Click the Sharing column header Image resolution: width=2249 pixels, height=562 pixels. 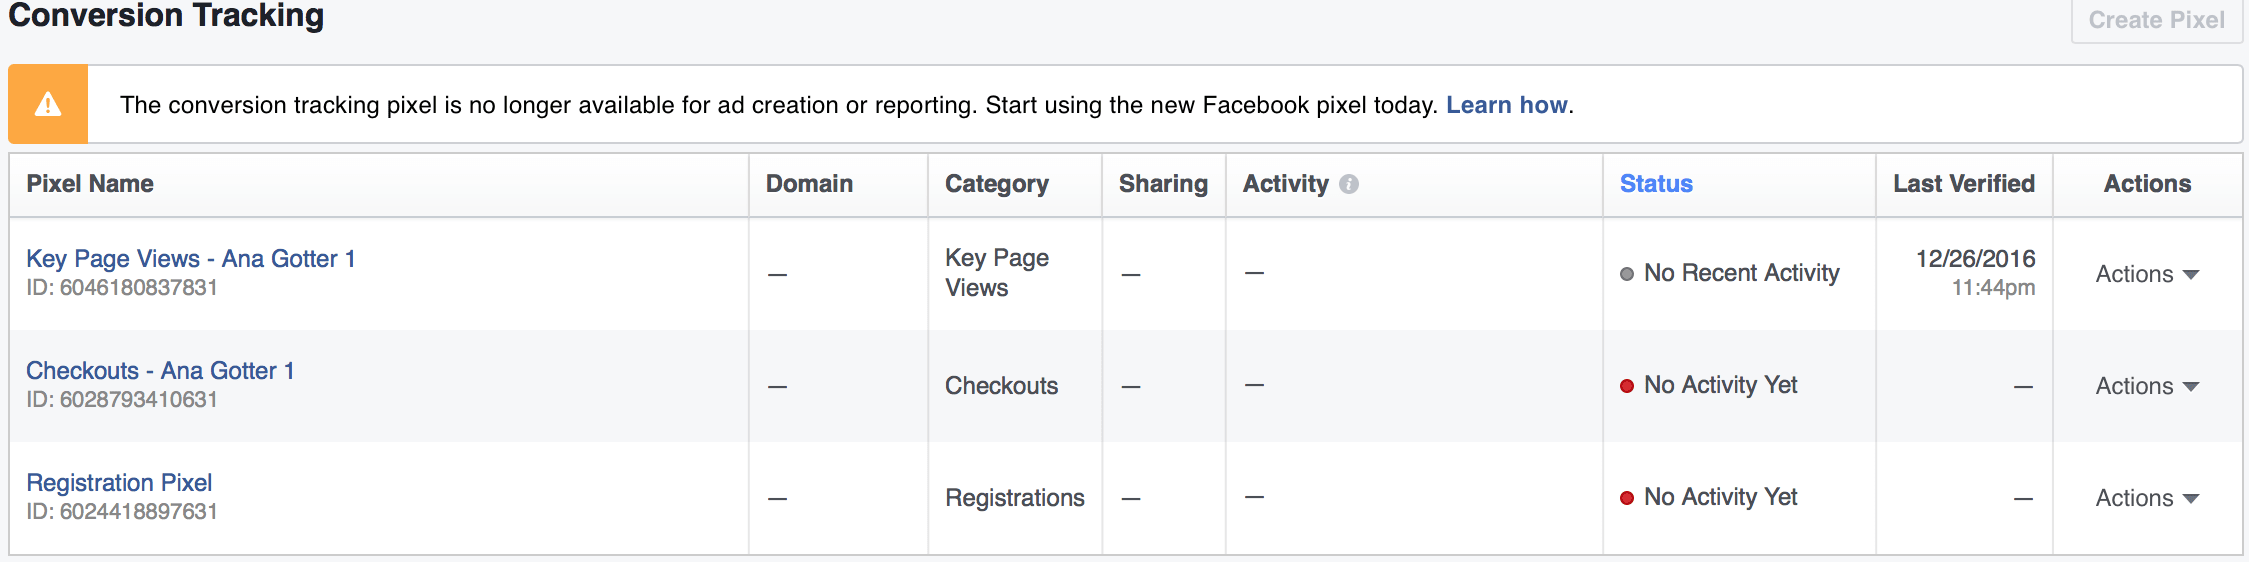point(1163,184)
